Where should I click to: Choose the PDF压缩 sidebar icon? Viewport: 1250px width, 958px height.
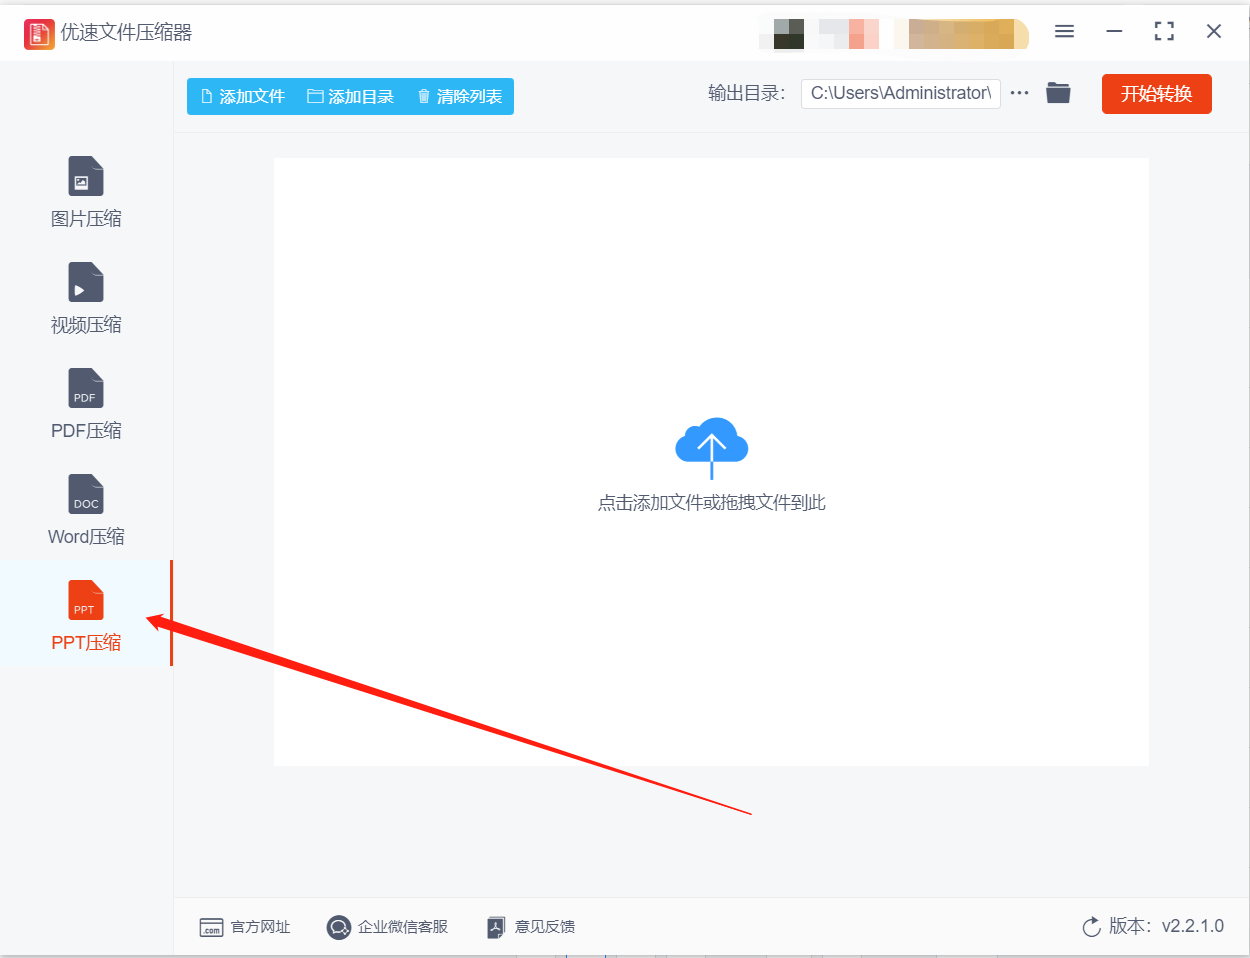pyautogui.click(x=86, y=388)
